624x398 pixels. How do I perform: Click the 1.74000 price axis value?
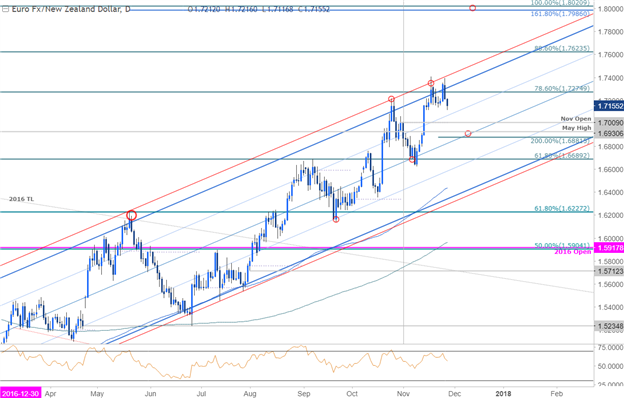[609, 78]
